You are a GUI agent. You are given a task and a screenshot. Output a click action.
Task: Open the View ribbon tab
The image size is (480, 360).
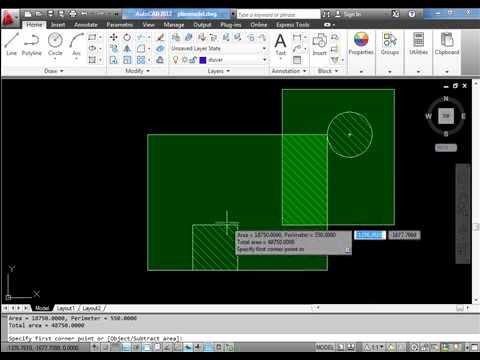(148, 25)
